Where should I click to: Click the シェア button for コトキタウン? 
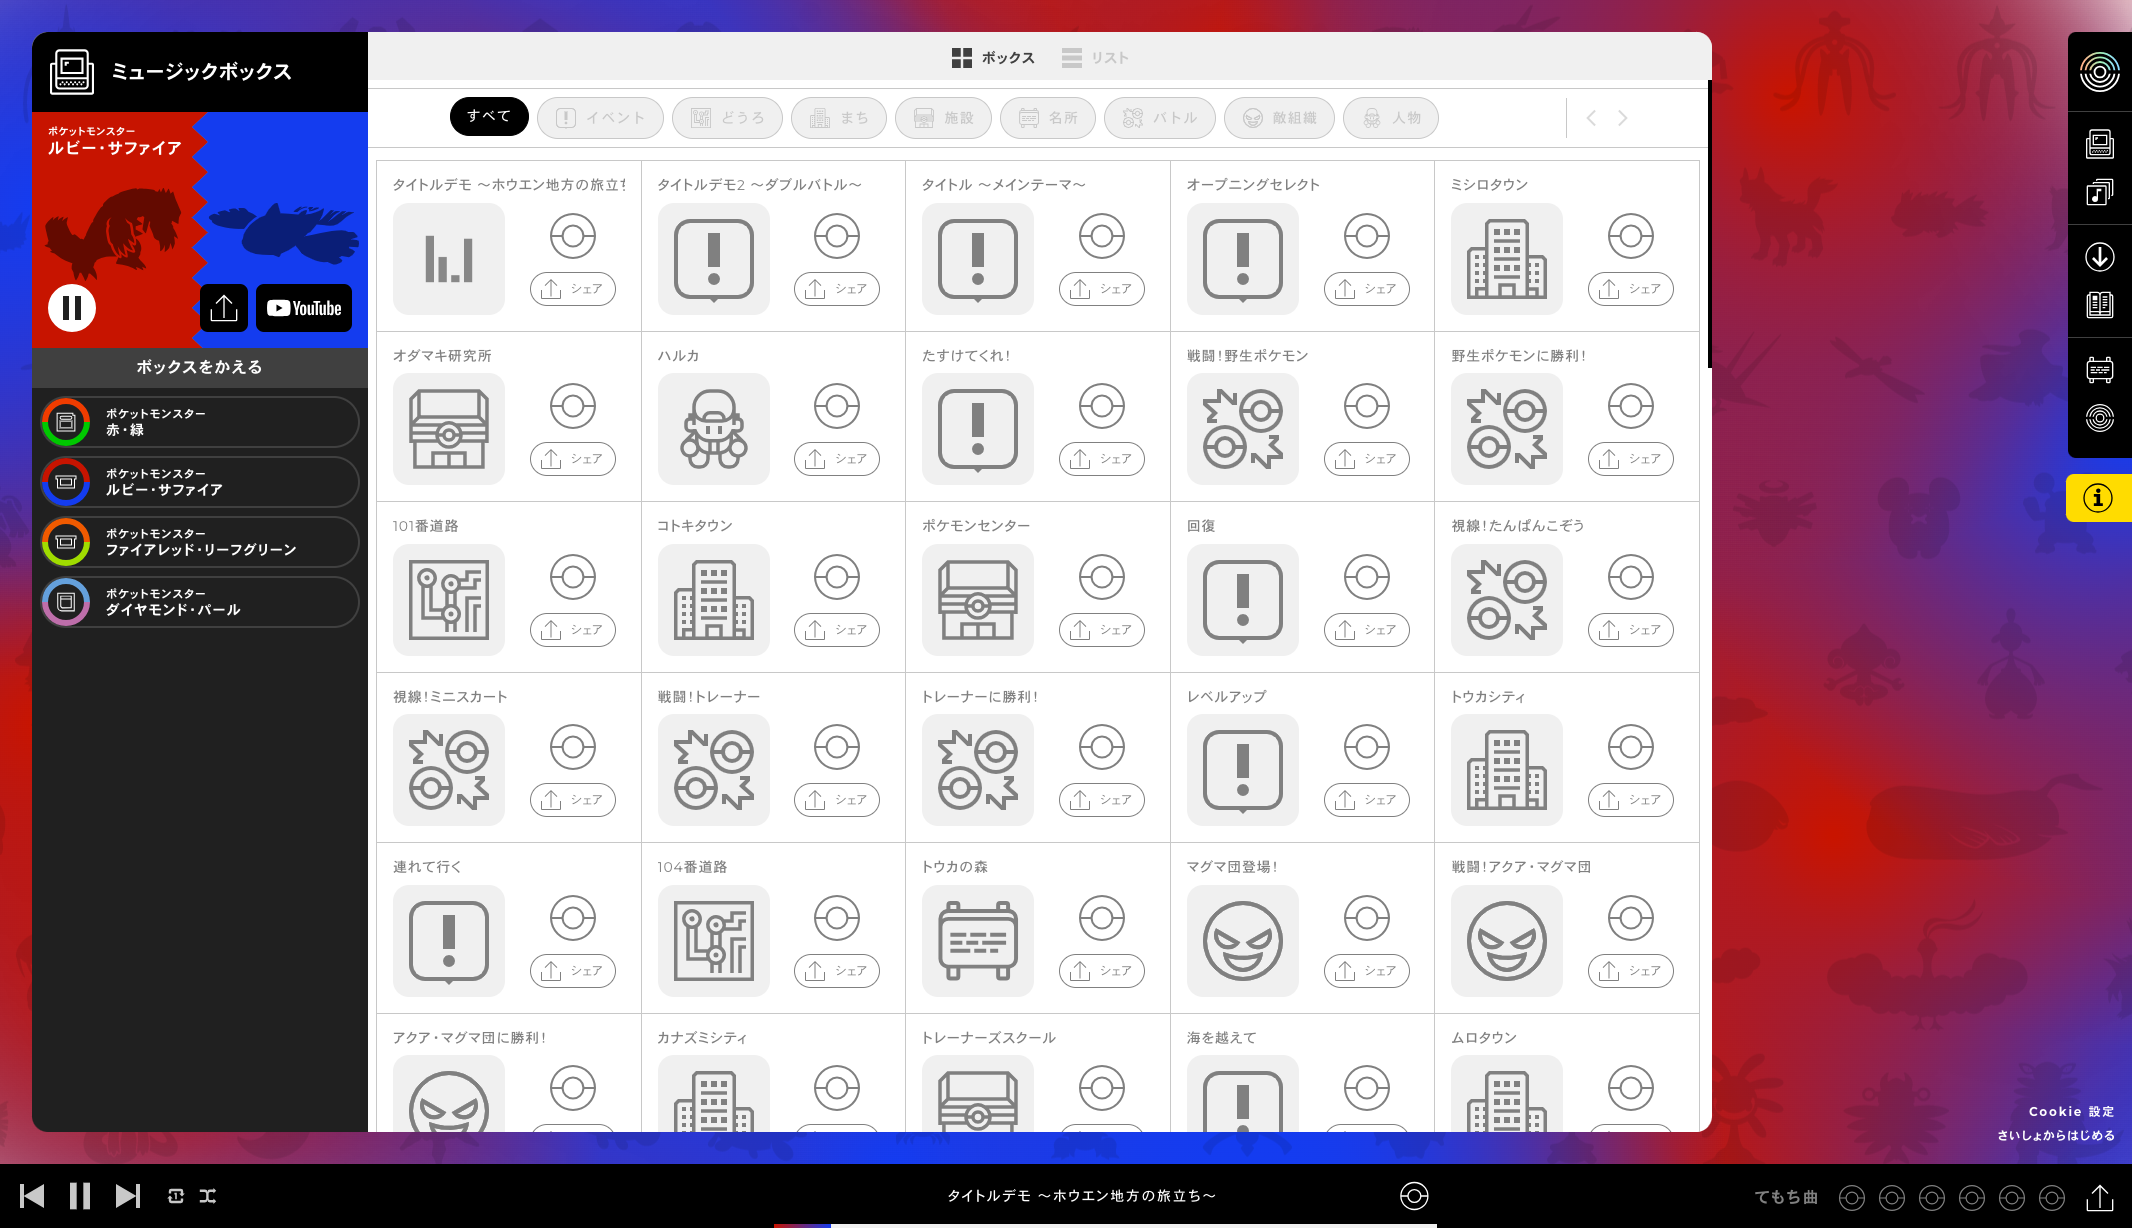836,630
